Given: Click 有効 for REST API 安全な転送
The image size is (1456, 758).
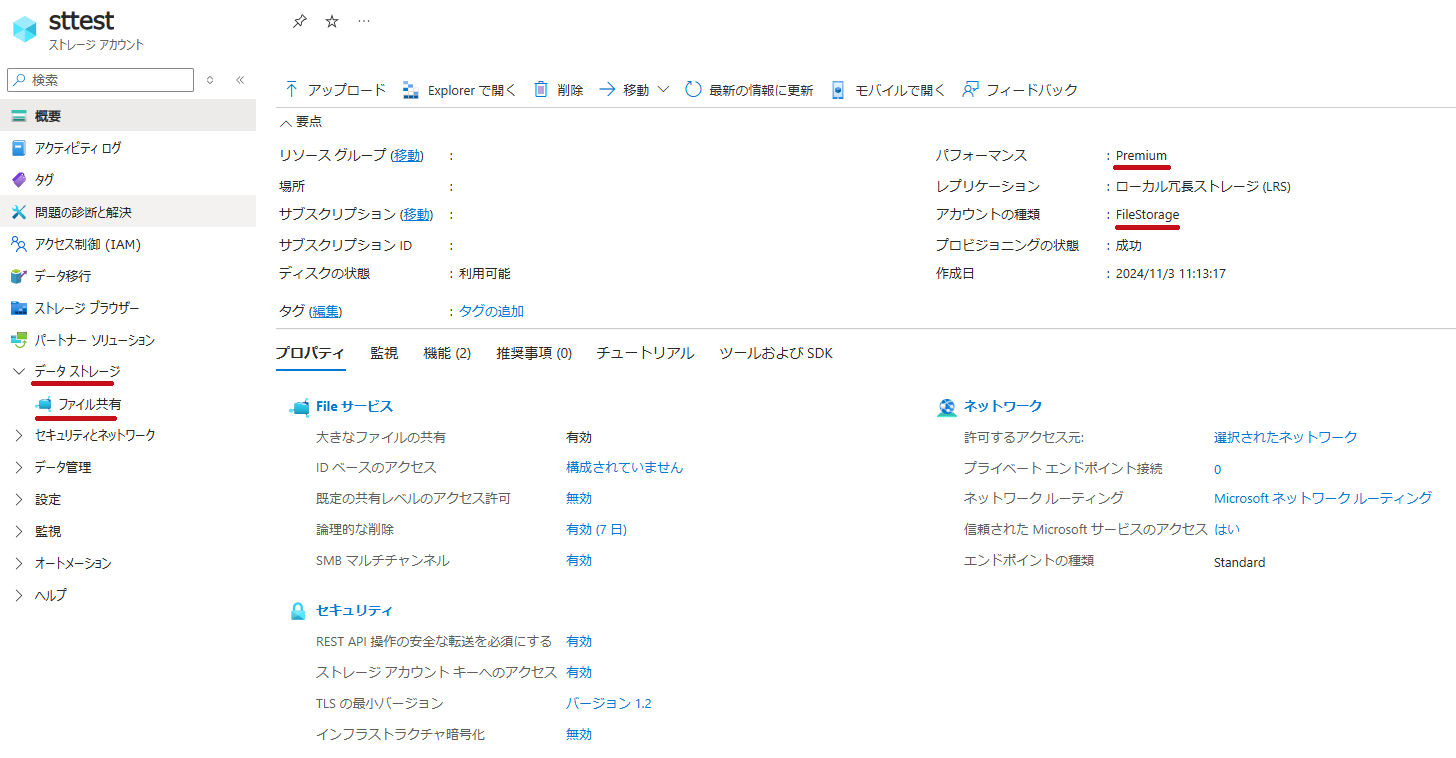Looking at the screenshot, I should (579, 641).
